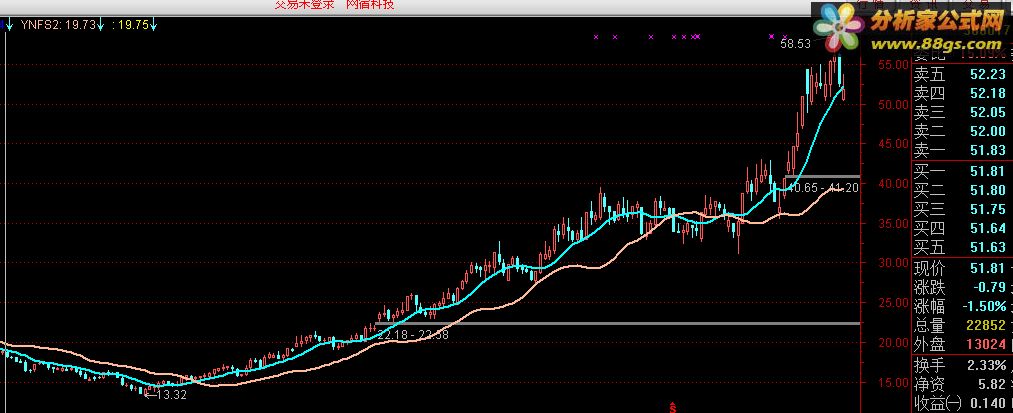
Task: Click the red S marker at chart bottom
Action: tap(673, 408)
